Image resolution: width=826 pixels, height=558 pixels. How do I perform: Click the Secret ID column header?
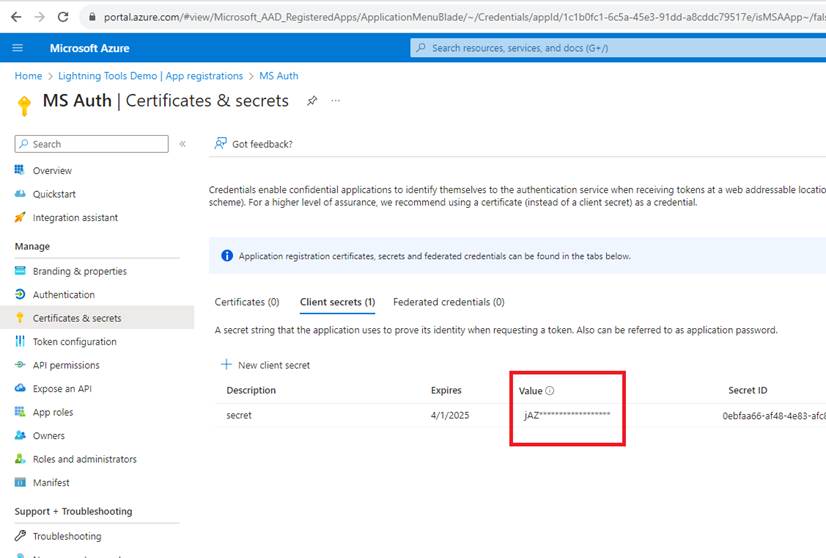tap(748, 390)
